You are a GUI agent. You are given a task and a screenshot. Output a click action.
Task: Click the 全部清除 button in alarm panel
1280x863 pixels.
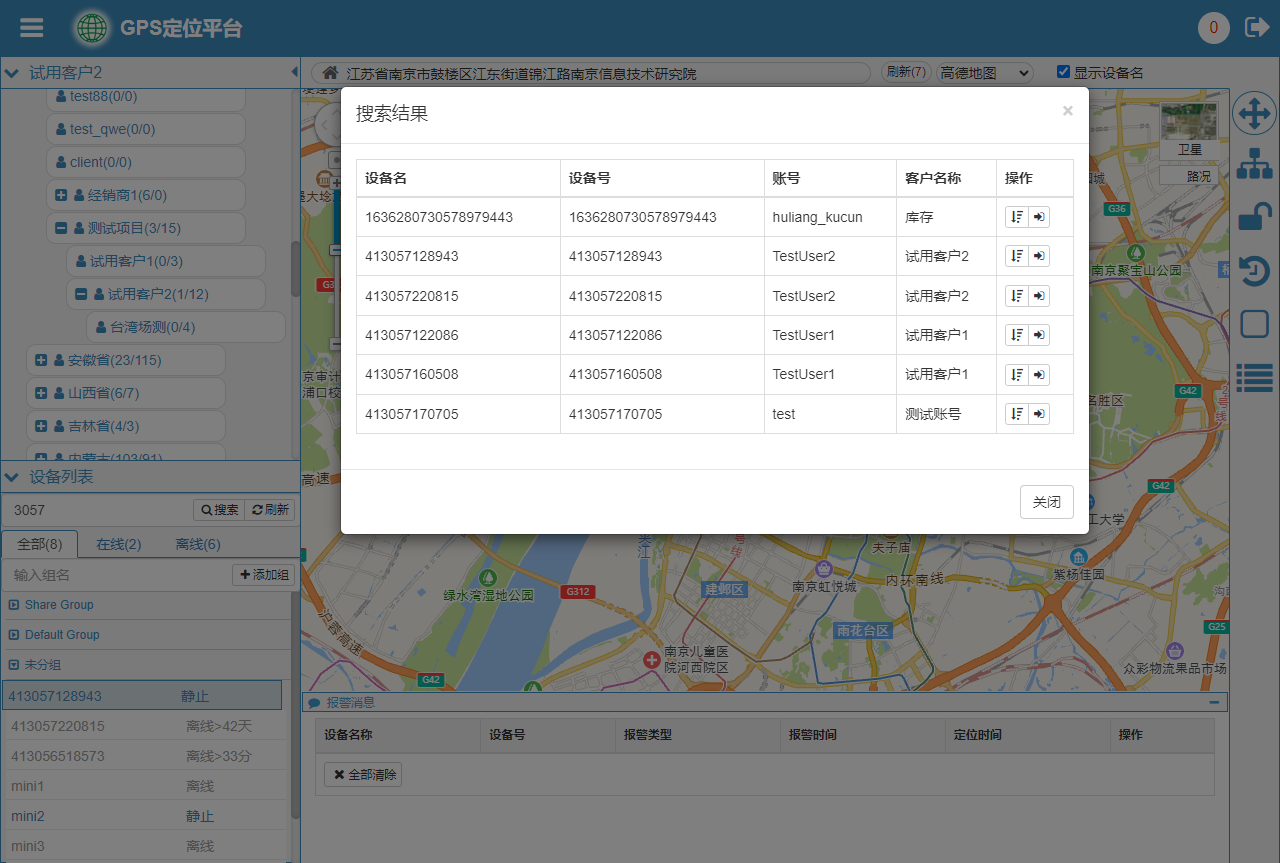pyautogui.click(x=363, y=774)
